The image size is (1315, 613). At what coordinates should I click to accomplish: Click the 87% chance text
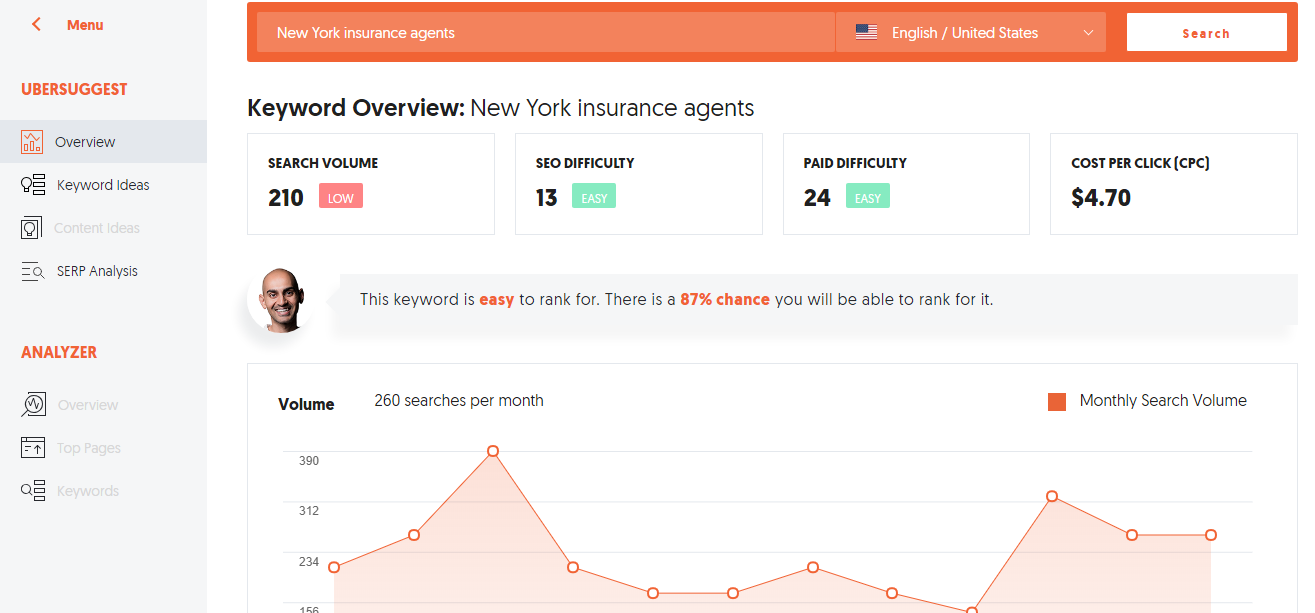(725, 299)
